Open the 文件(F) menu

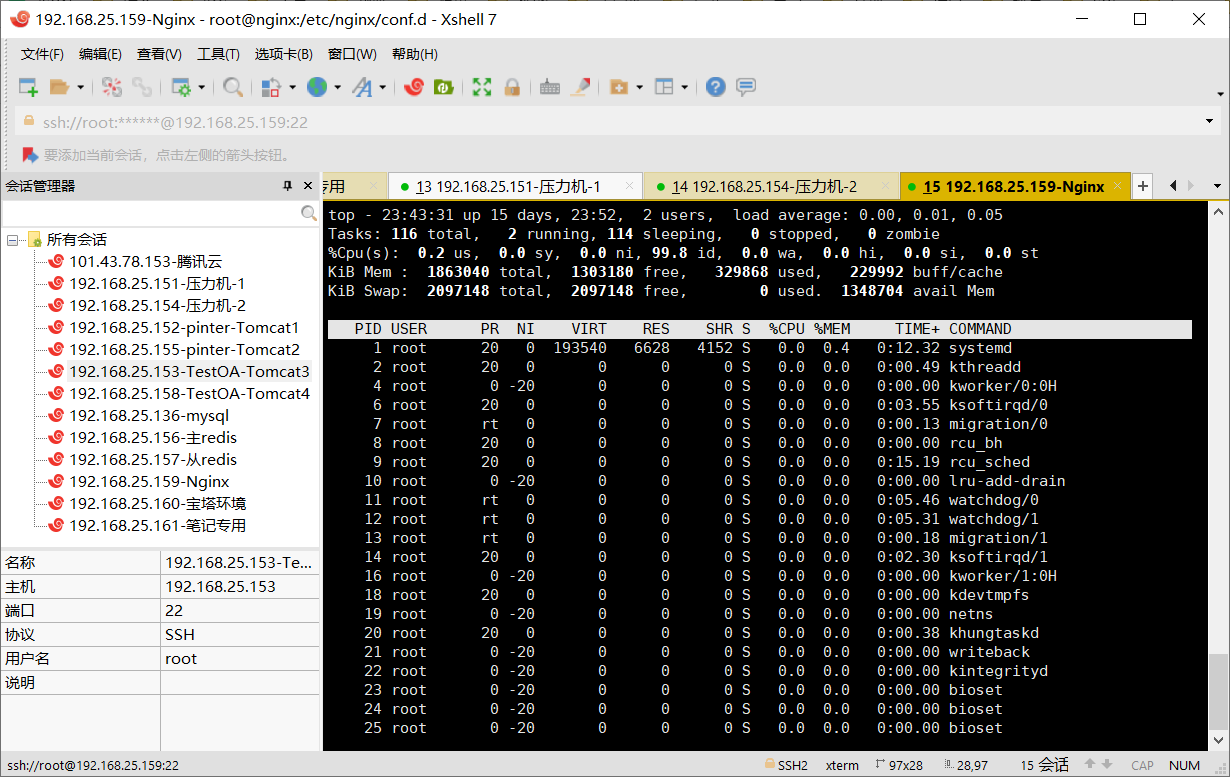[x=42, y=54]
